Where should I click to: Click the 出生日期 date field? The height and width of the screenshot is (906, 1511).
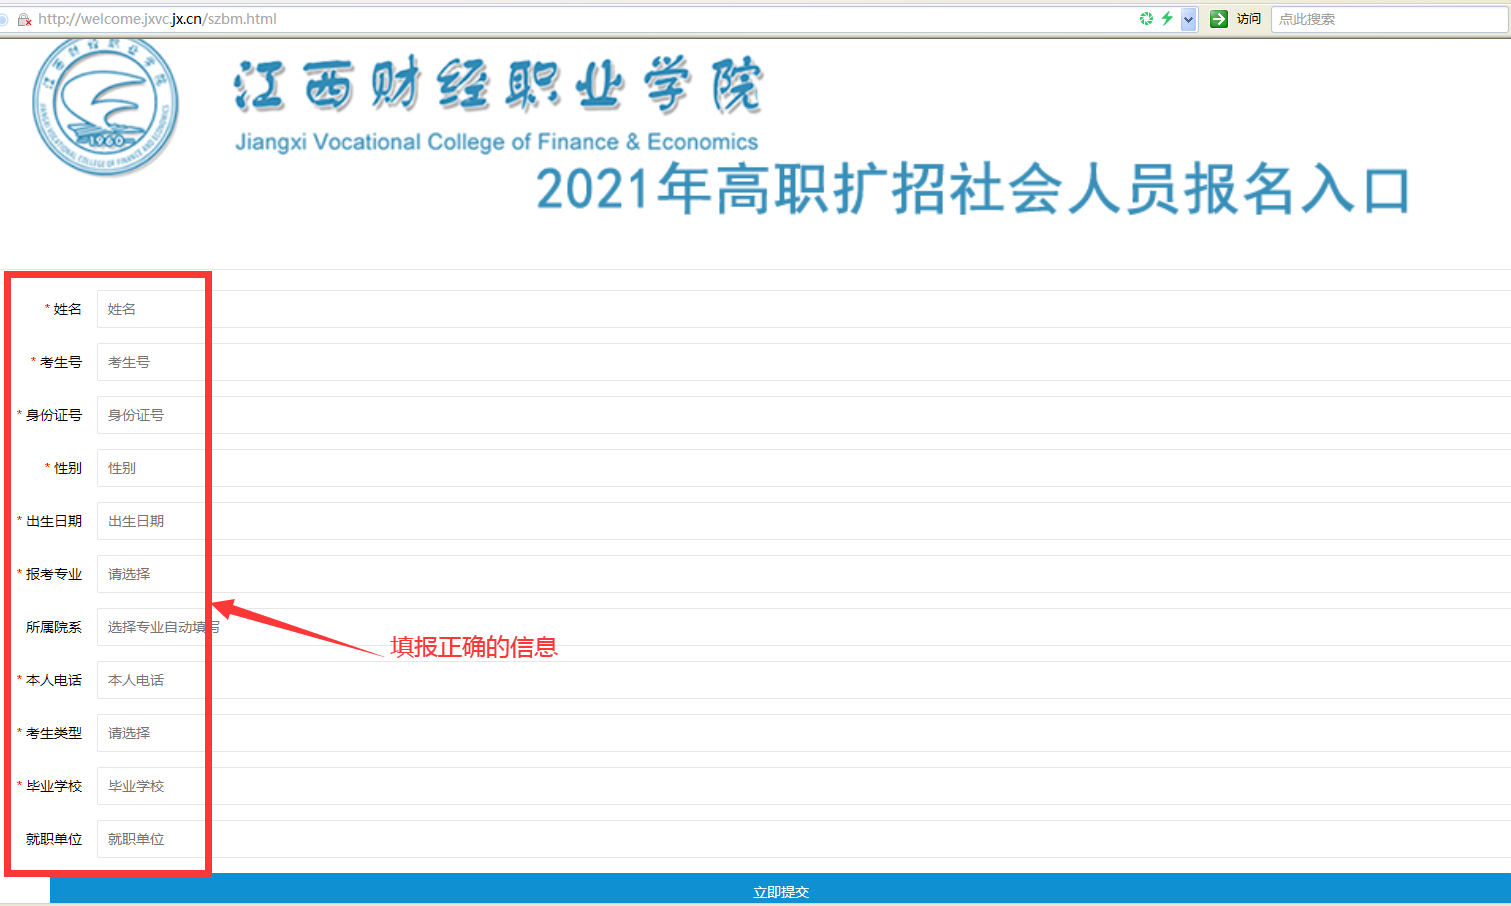(x=800, y=521)
